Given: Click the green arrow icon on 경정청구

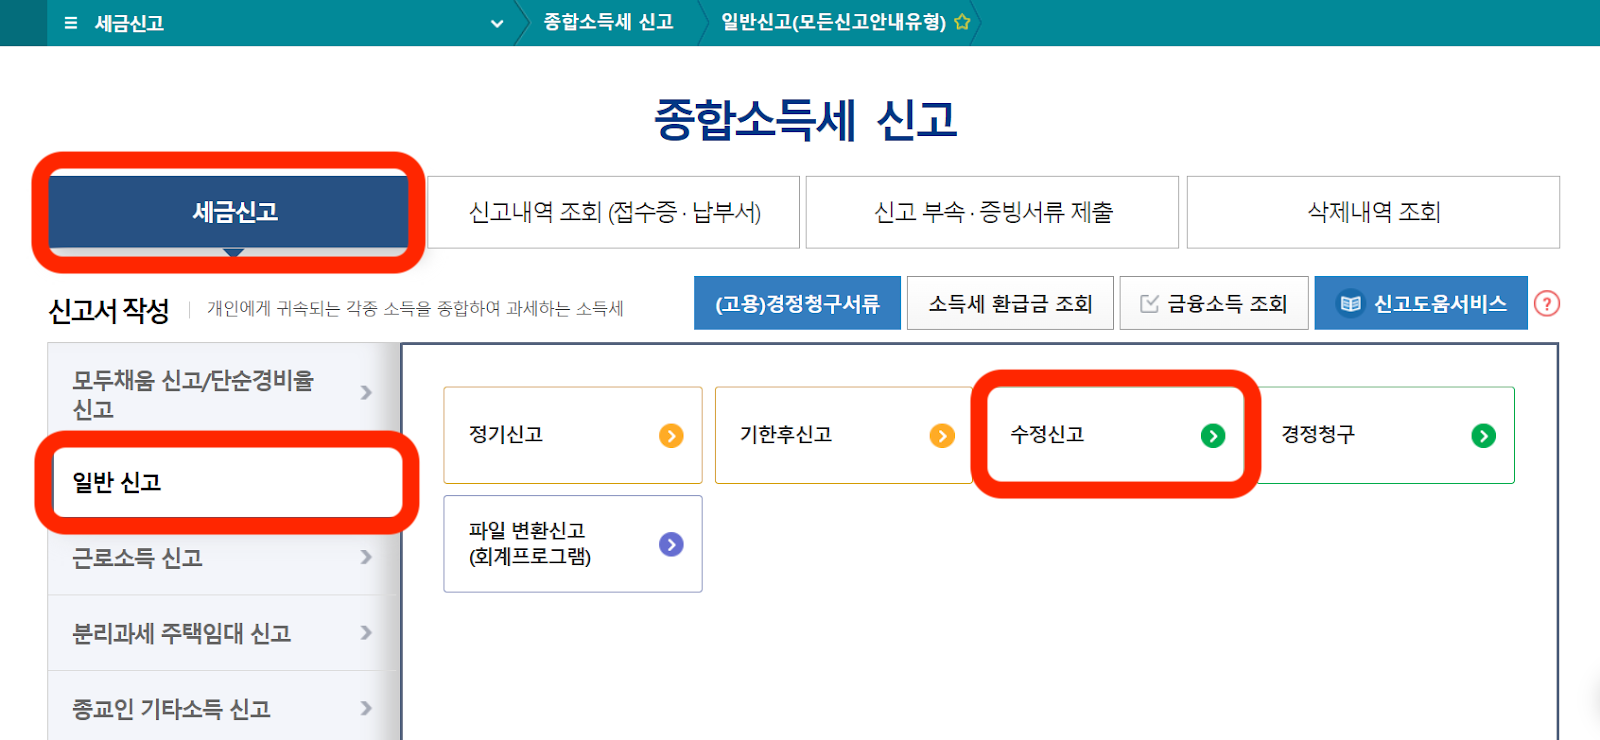Looking at the screenshot, I should [x=1484, y=436].
